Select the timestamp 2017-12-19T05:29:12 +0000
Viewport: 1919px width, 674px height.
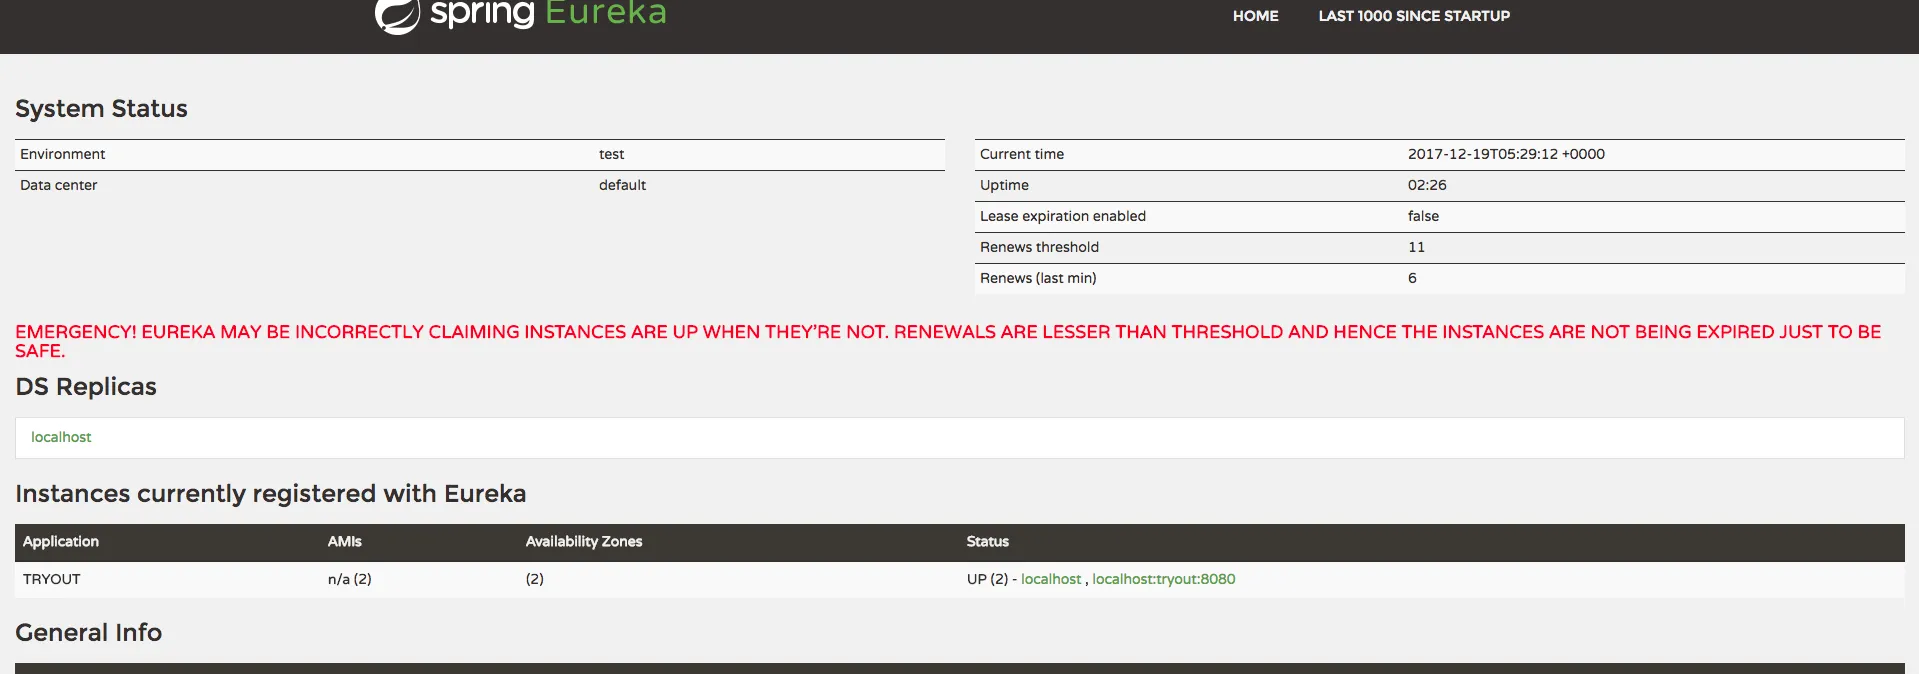(x=1506, y=154)
